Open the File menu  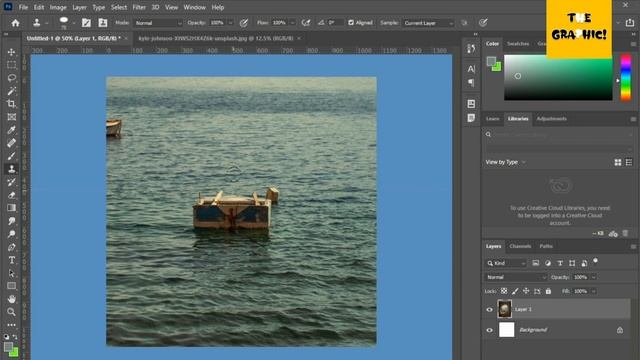(23, 7)
